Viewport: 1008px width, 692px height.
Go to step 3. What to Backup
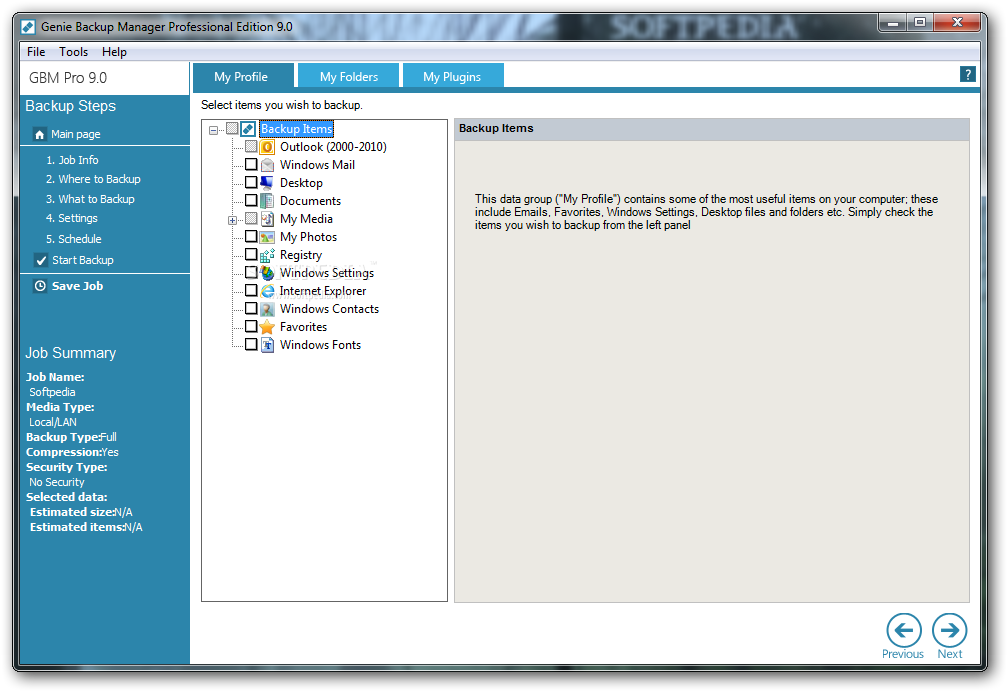click(90, 199)
